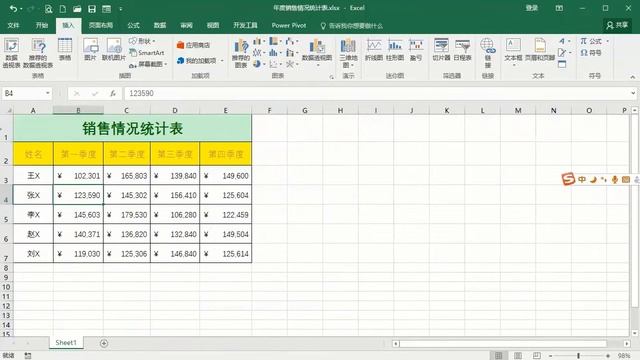This screenshot has width=640, height=360.
Task: Switch to the Home (开始) tab
Action: point(41,25)
